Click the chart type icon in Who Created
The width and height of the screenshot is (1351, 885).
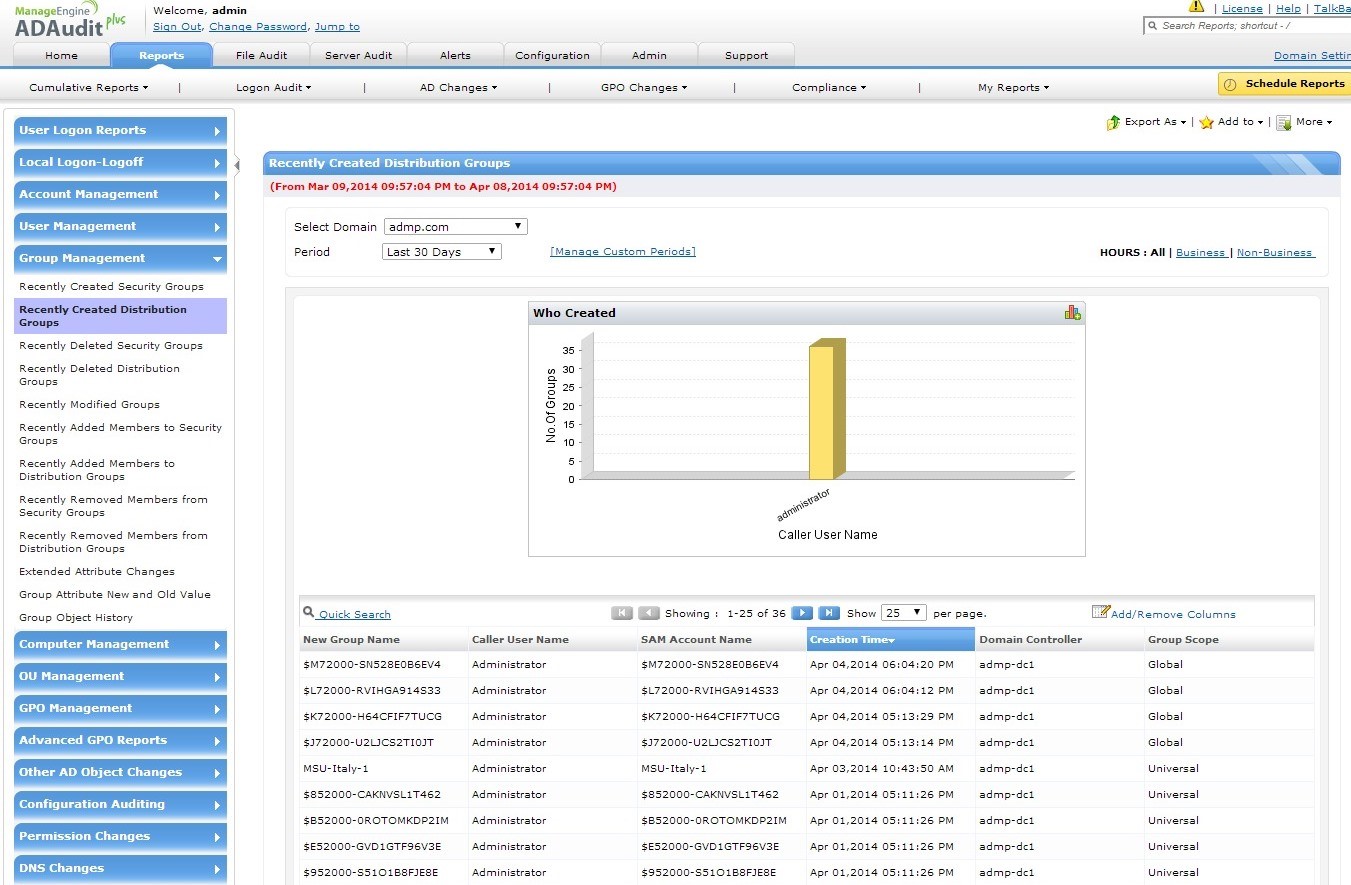[x=1072, y=313]
